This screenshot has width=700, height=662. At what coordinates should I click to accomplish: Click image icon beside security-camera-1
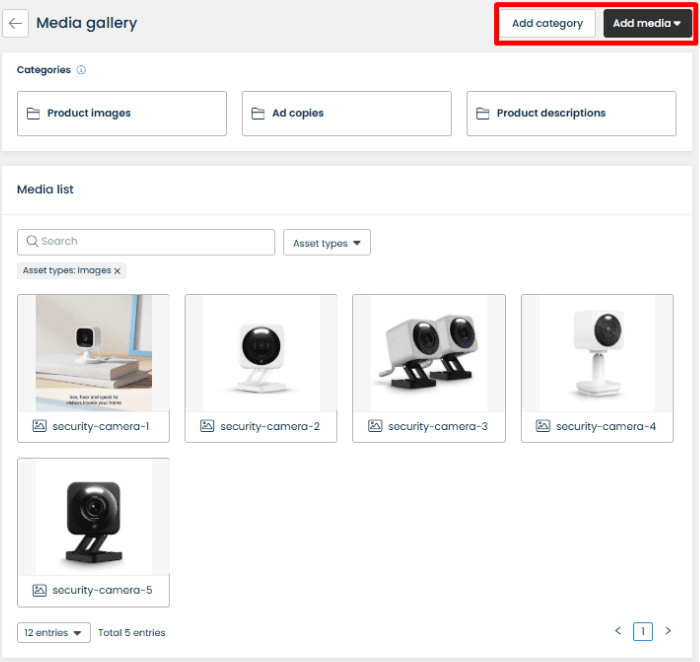39,426
